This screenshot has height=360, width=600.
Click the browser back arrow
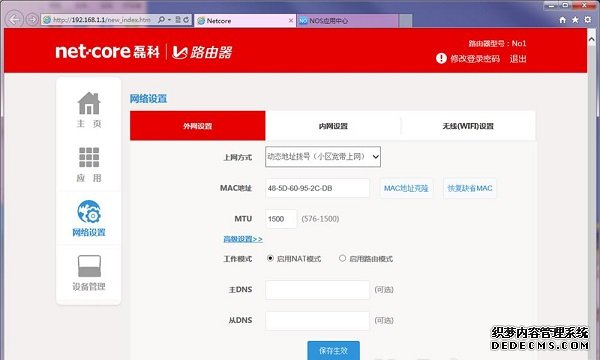point(15,20)
